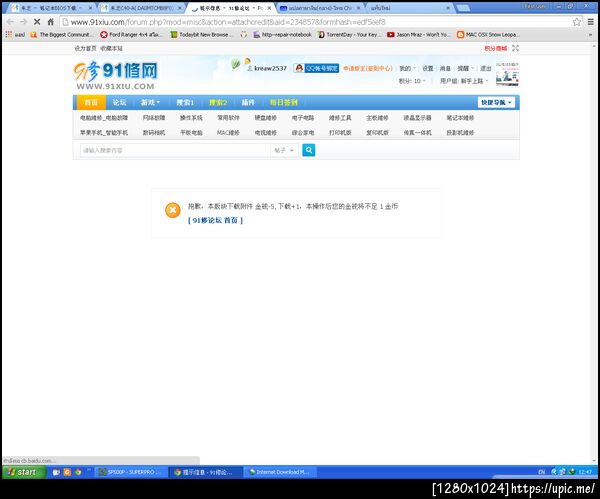Click the orange error X icon in message

click(173, 210)
